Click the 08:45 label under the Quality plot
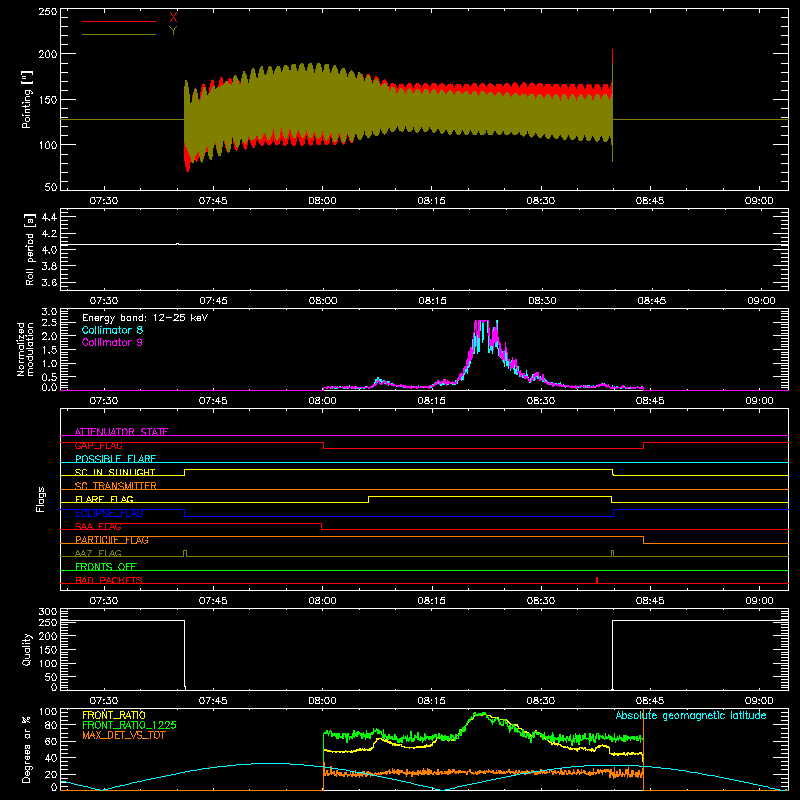800x800 pixels. pos(650,701)
